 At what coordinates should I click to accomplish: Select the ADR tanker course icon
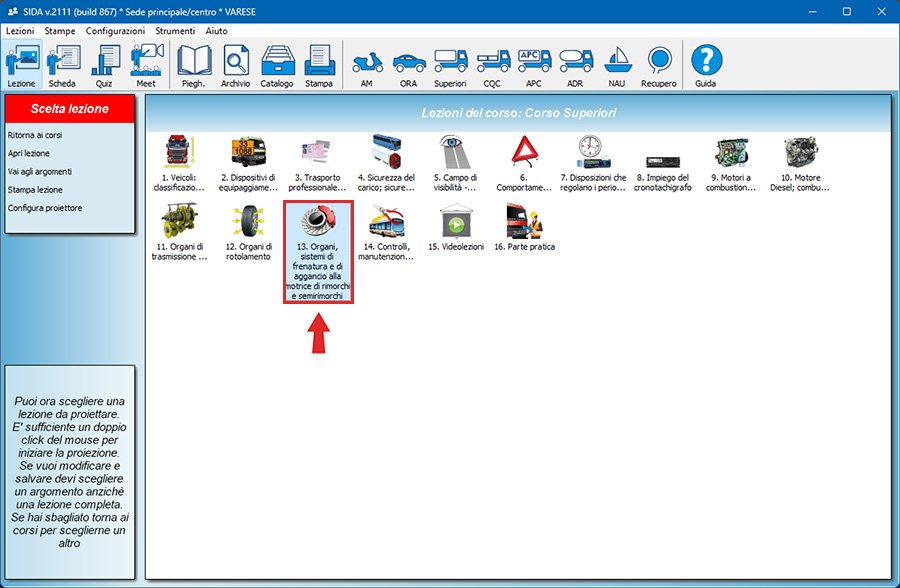coord(576,66)
